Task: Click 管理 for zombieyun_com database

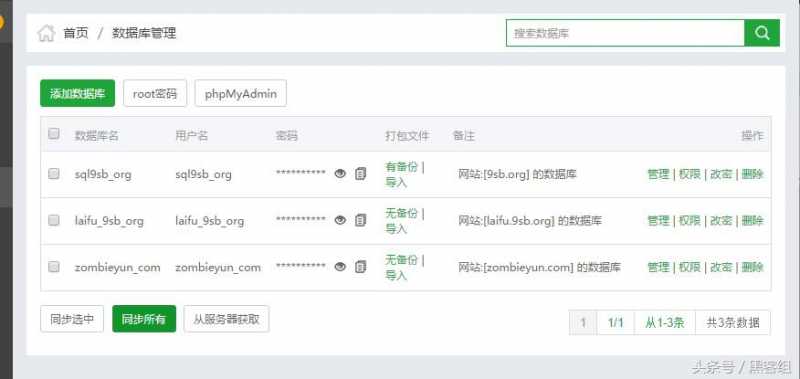Action: pyautogui.click(x=658, y=267)
